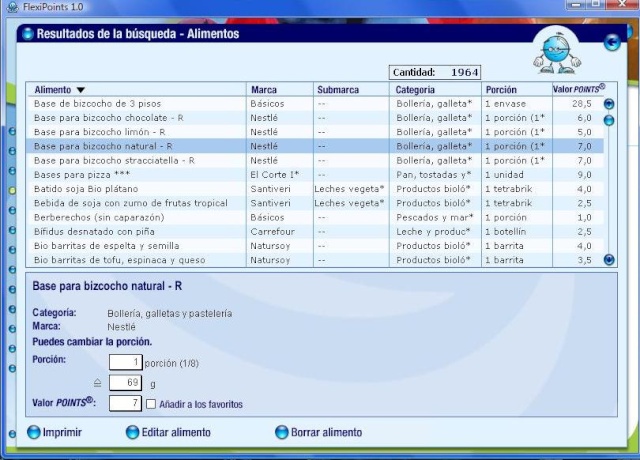Select row Berberechos (sin caparazón)
Screen dimensions: 640x460
[315, 218]
